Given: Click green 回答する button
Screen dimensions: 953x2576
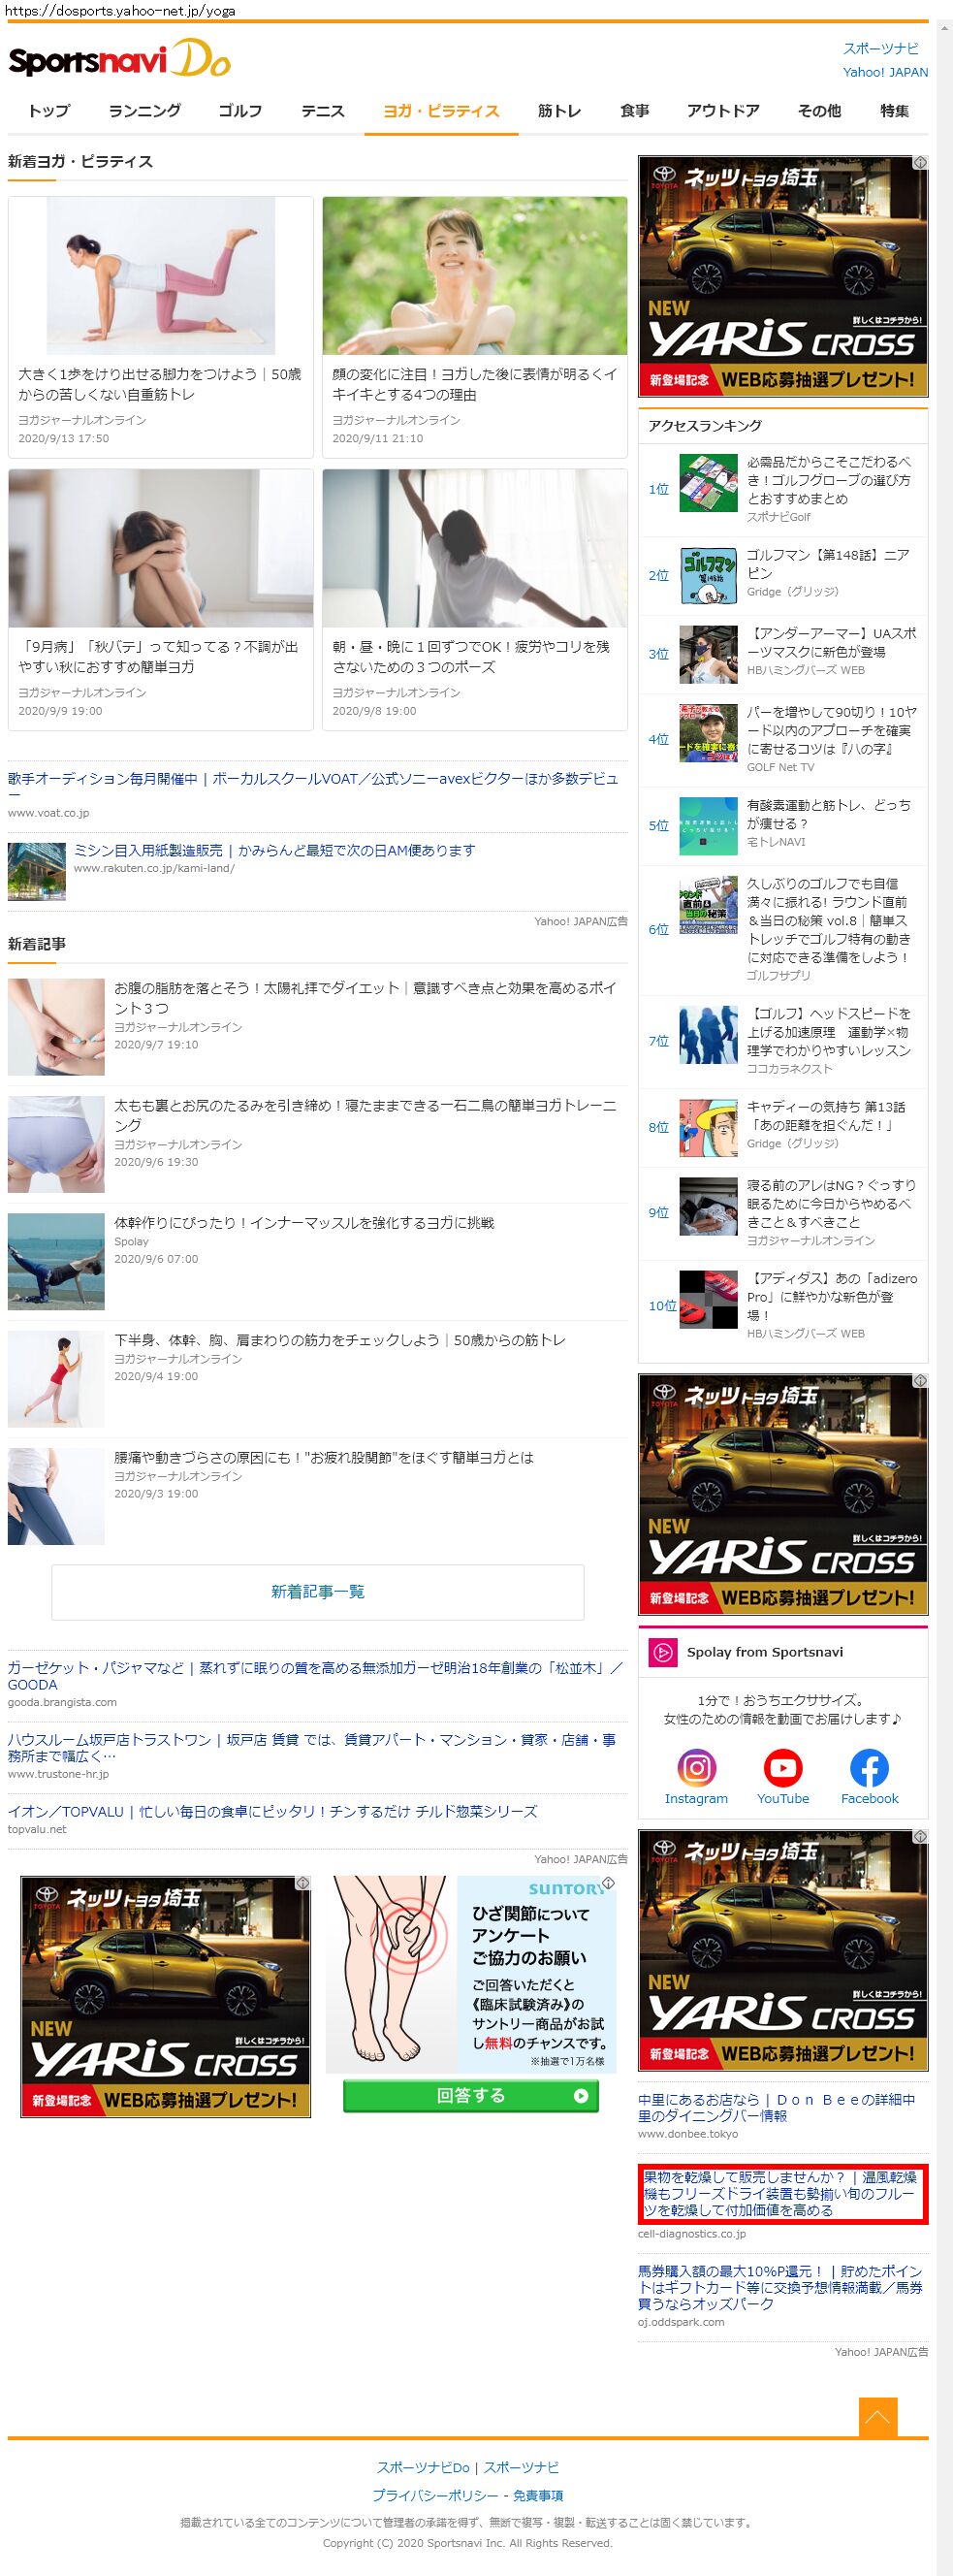Looking at the screenshot, I should [x=471, y=2095].
